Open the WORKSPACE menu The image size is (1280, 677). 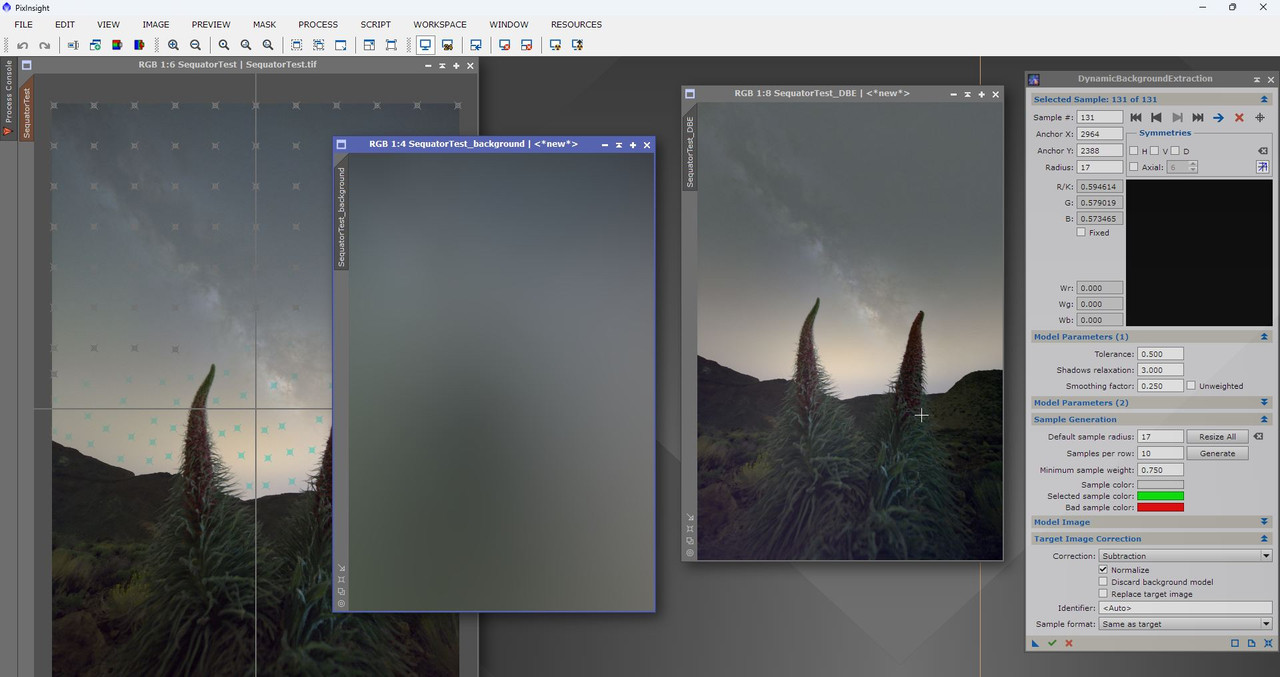[440, 24]
